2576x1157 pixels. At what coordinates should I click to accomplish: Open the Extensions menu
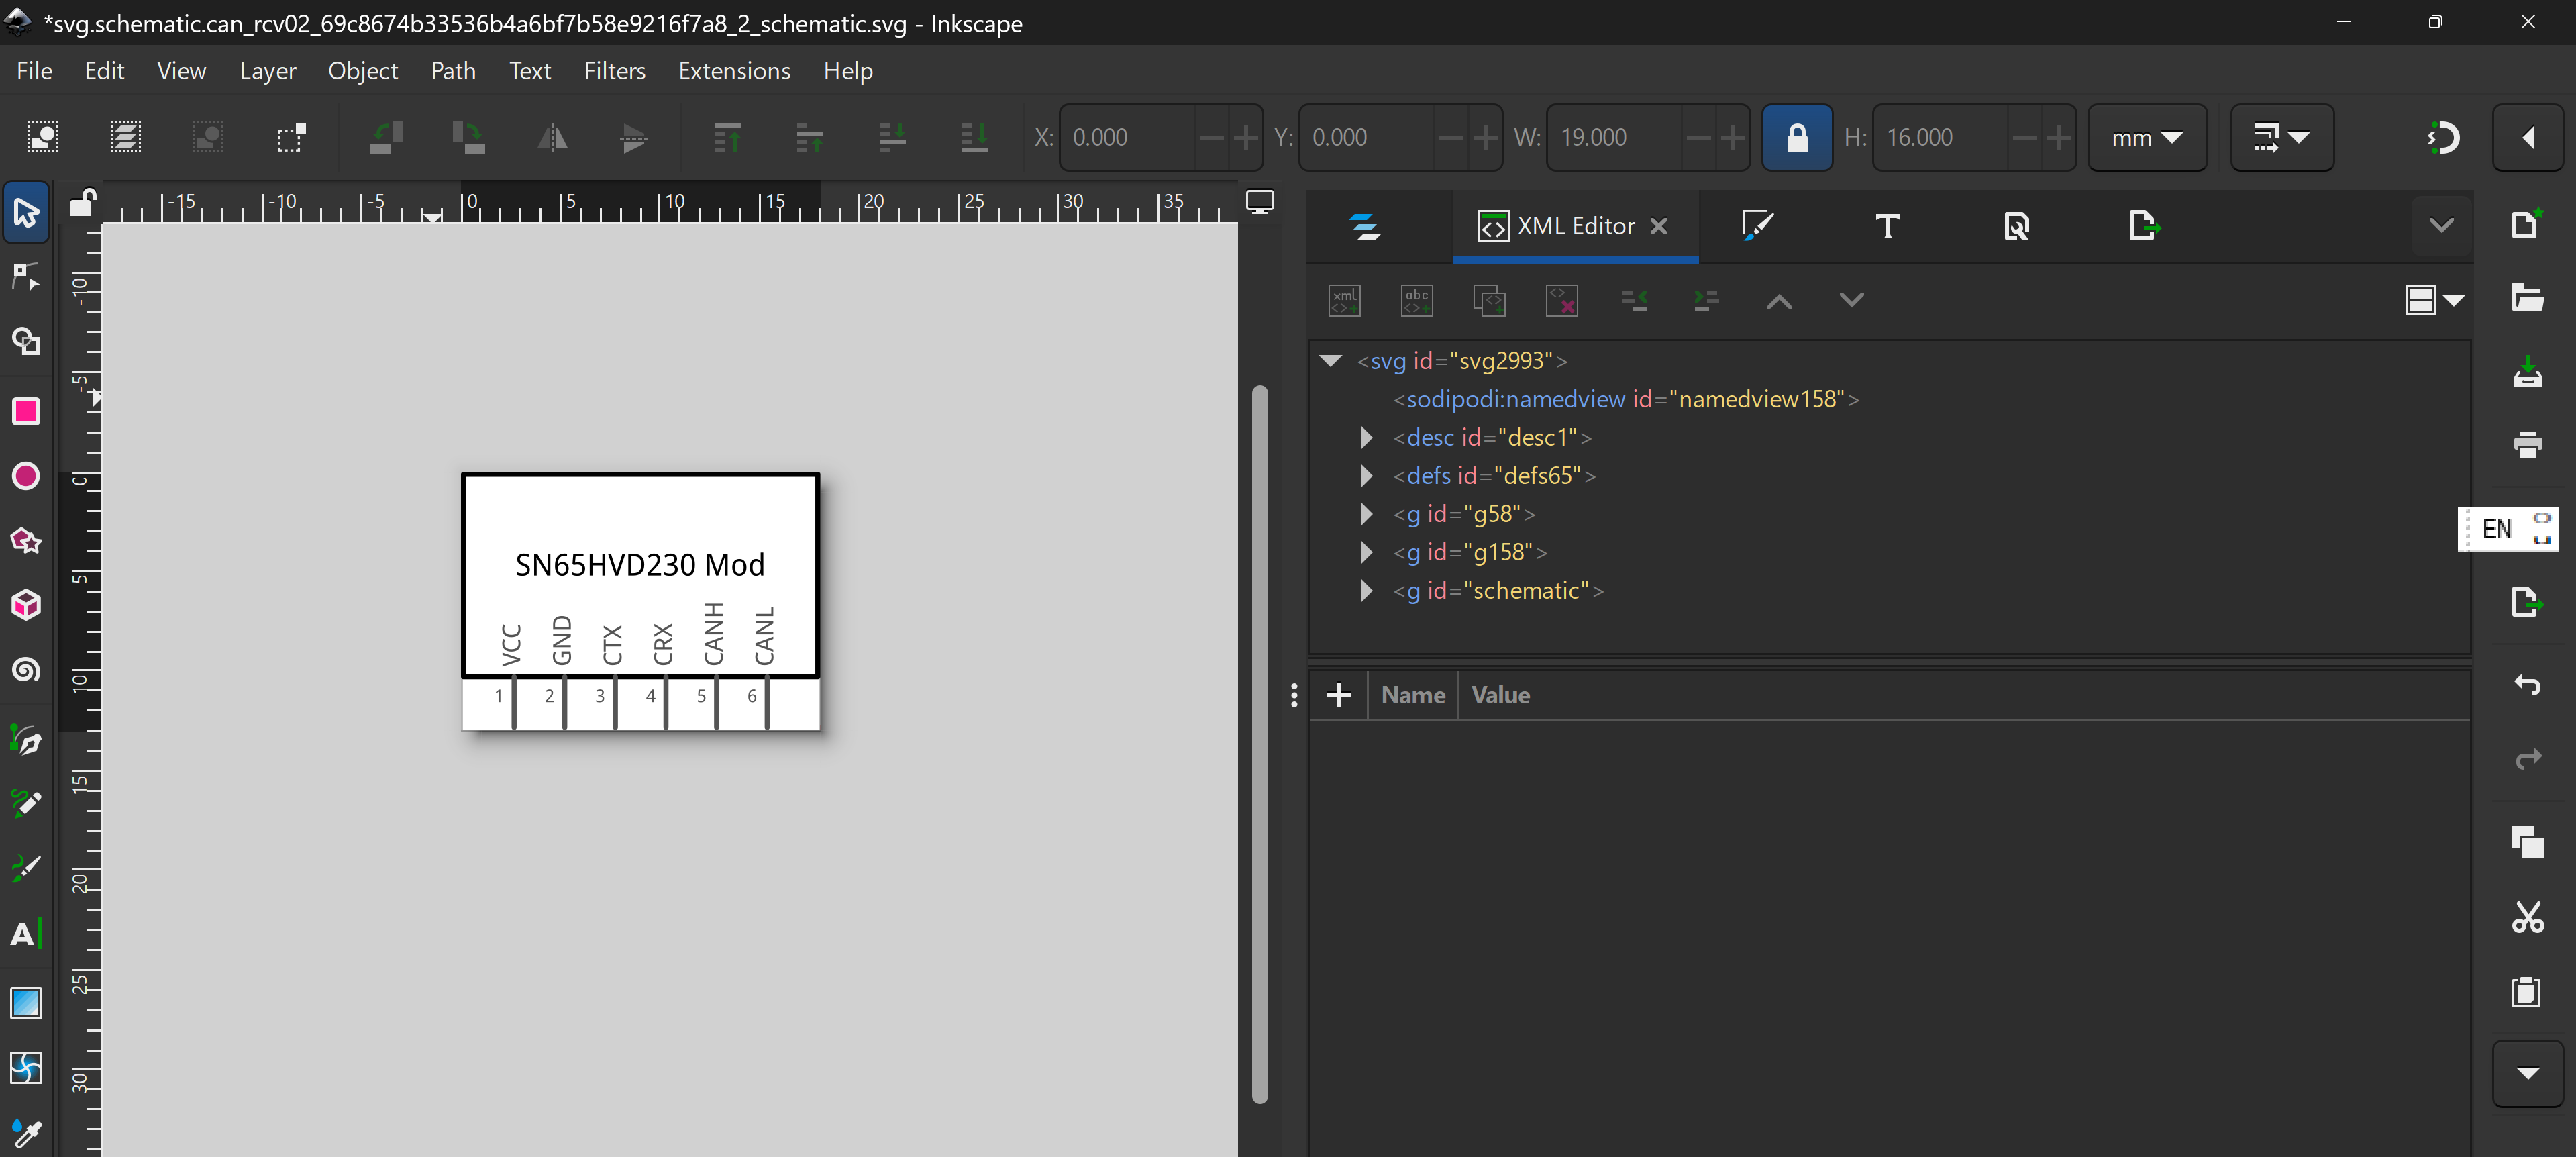(733, 71)
